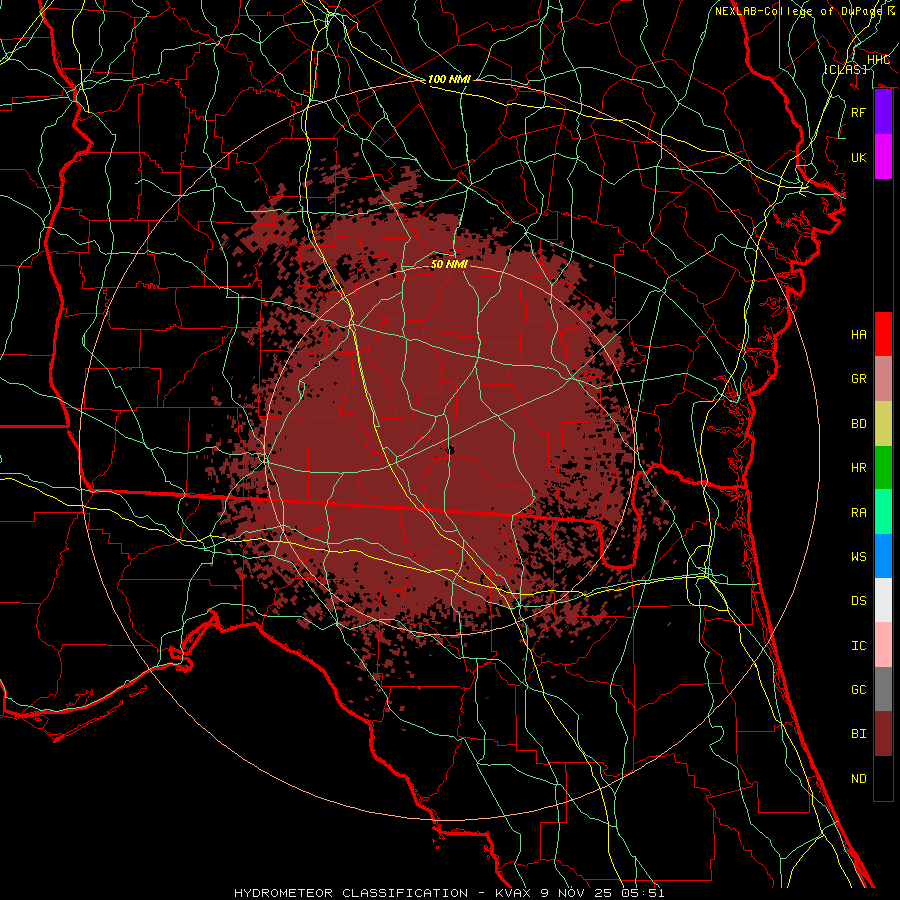
Task: Click the RA light green legend swatch
Action: coord(883,512)
